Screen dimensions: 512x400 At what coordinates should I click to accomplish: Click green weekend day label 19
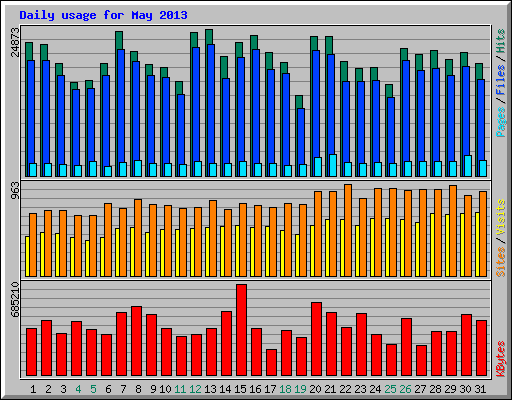(x=300, y=389)
